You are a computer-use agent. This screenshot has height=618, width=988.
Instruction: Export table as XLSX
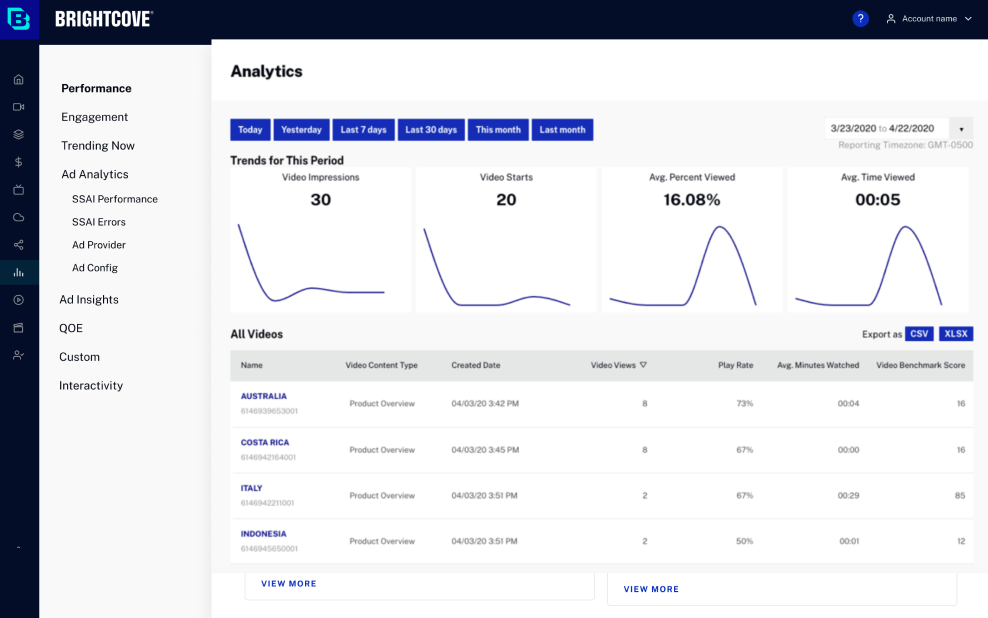tap(956, 334)
